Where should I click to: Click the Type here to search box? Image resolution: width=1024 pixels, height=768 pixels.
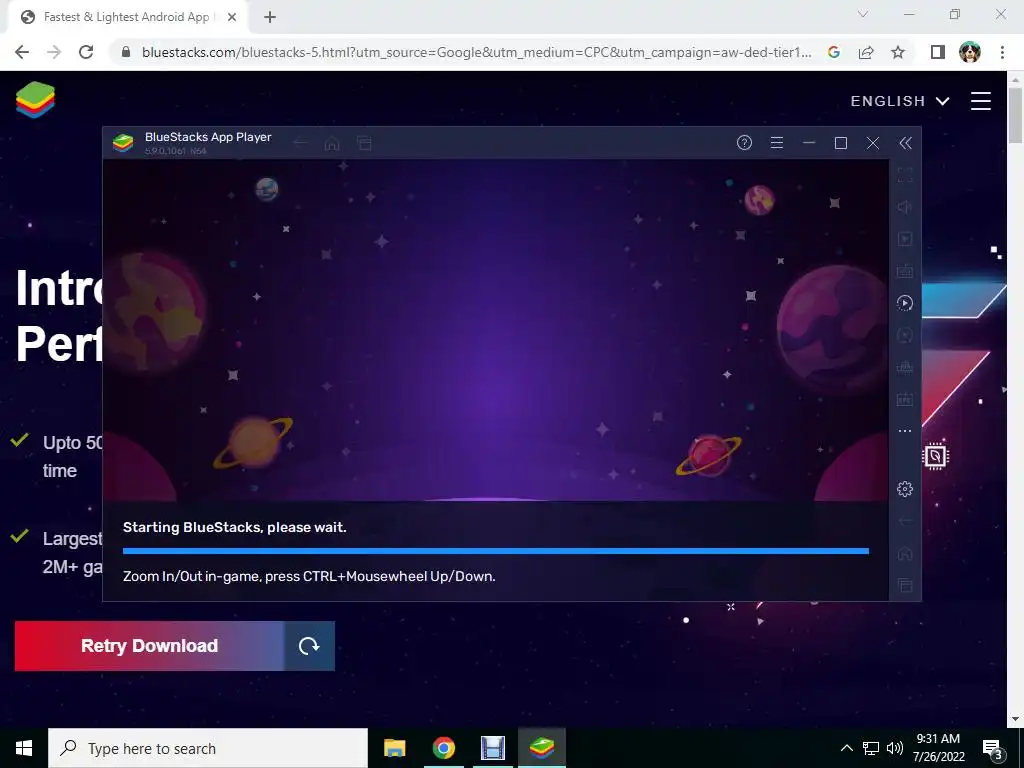[208, 748]
